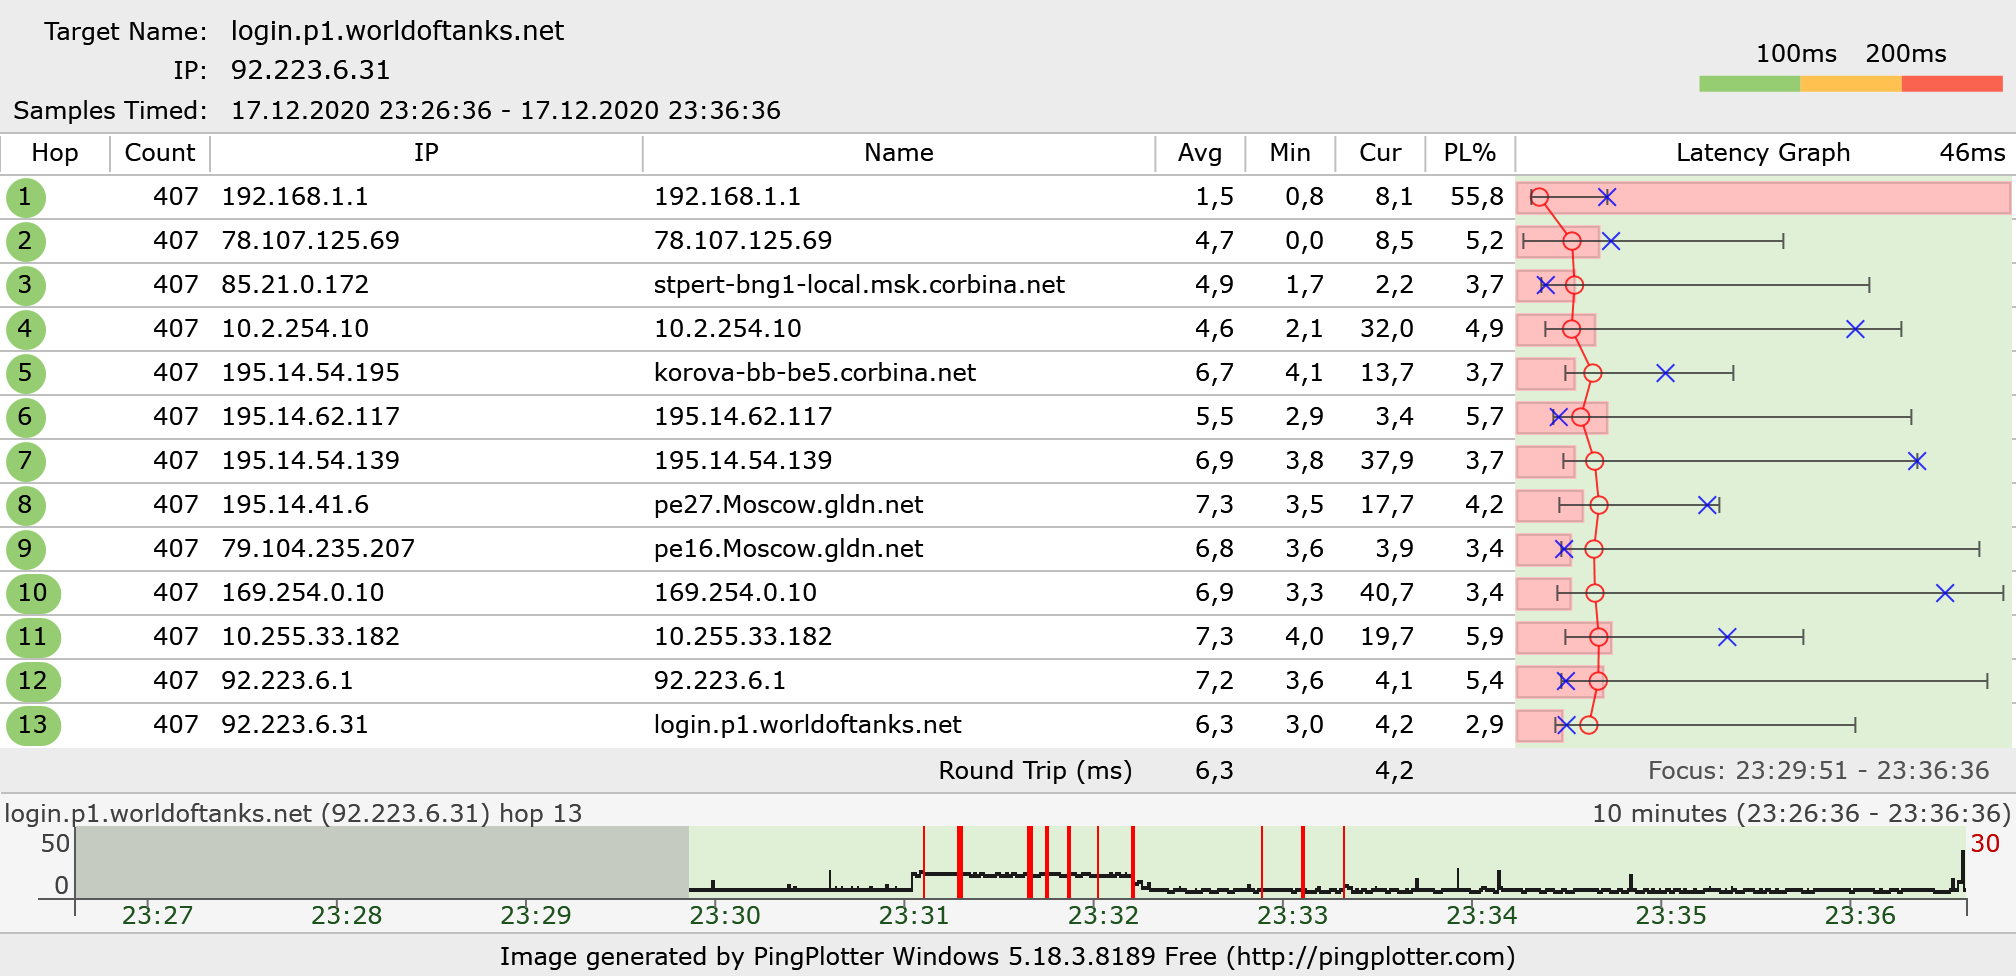The height and width of the screenshot is (976, 2016).
Task: Click the Latency Graph column header
Action: pos(1763,153)
